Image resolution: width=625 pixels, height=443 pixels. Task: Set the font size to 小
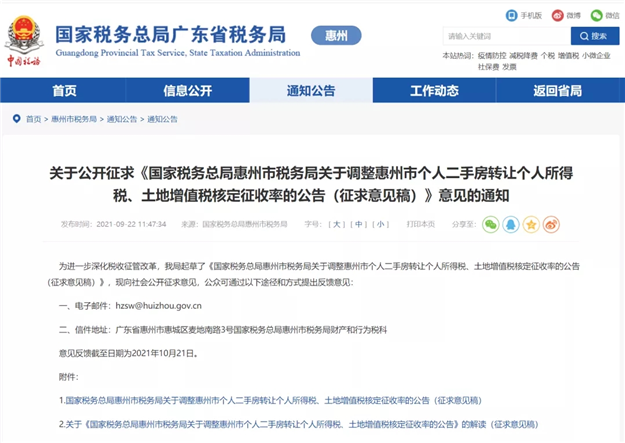[x=380, y=224]
